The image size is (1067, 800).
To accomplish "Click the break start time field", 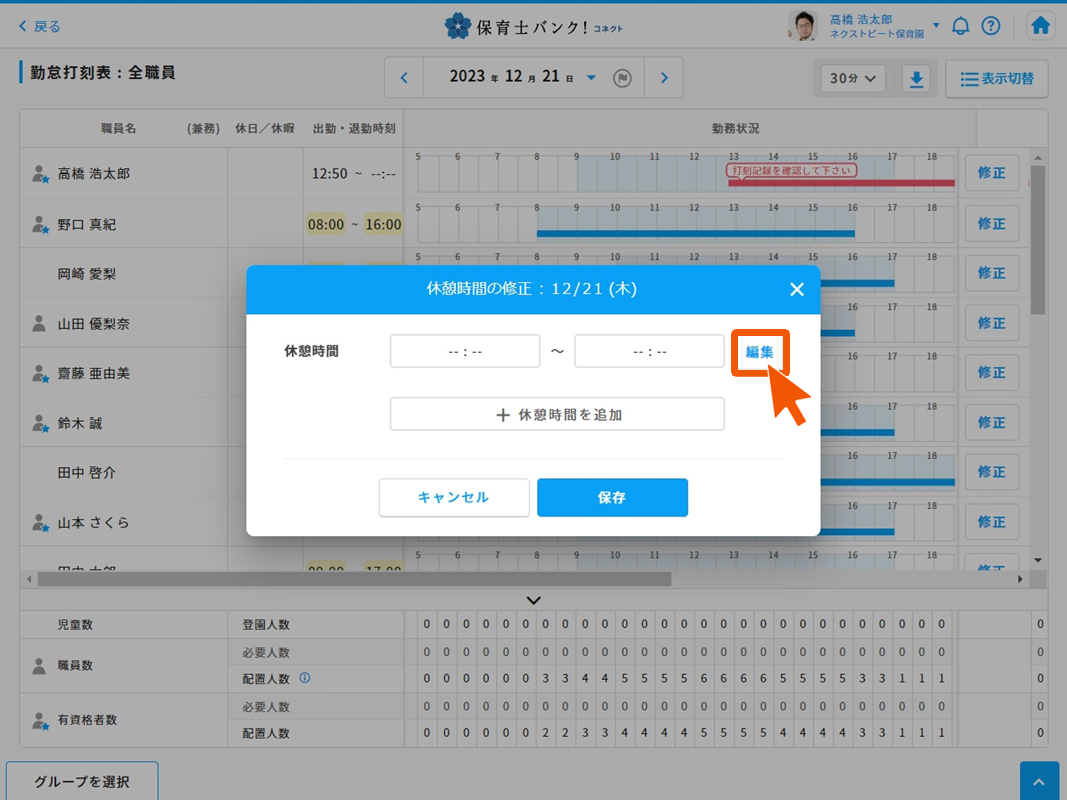I will (x=465, y=351).
